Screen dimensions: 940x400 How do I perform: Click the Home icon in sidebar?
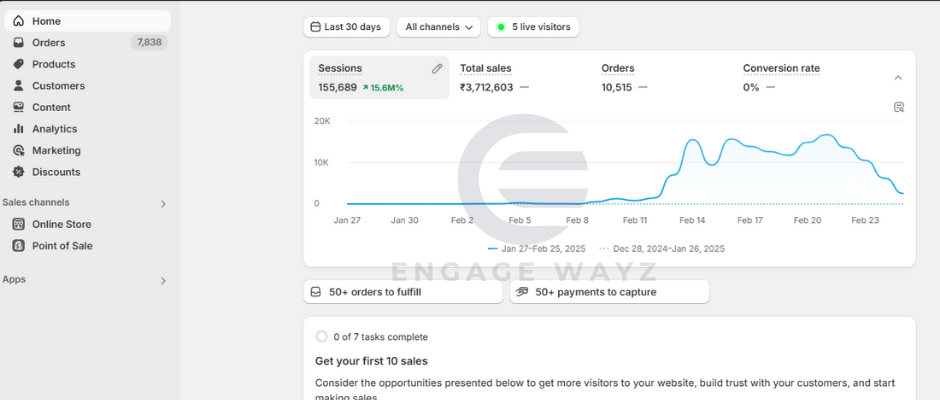coord(18,21)
